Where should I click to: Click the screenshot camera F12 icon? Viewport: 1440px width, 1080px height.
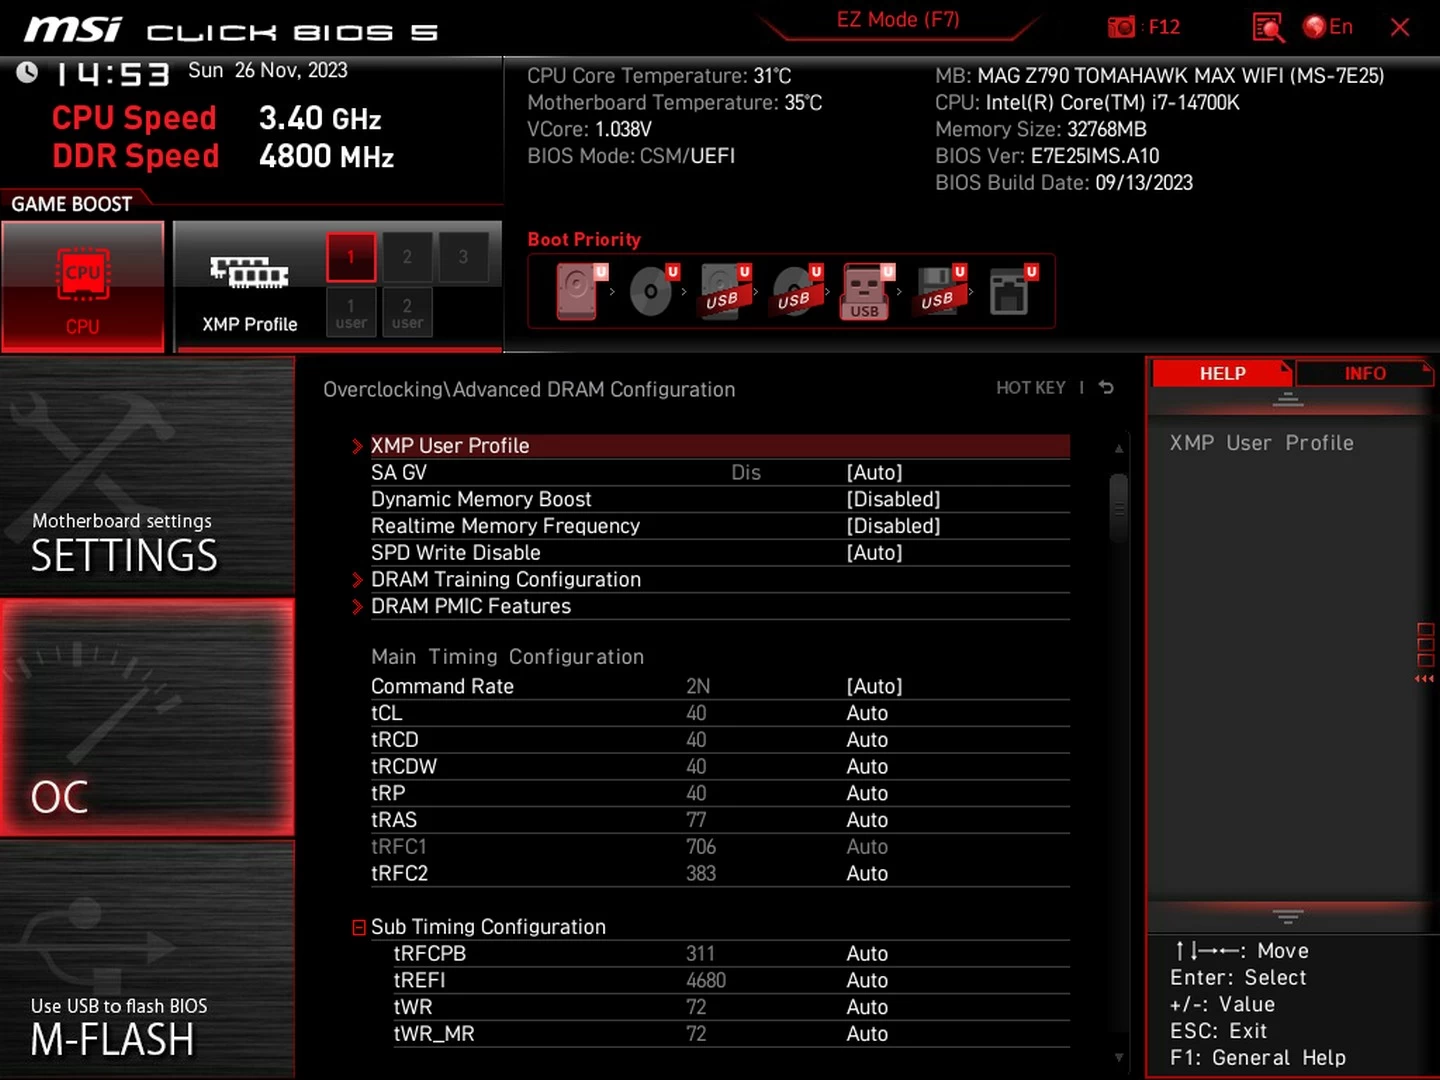(1122, 27)
